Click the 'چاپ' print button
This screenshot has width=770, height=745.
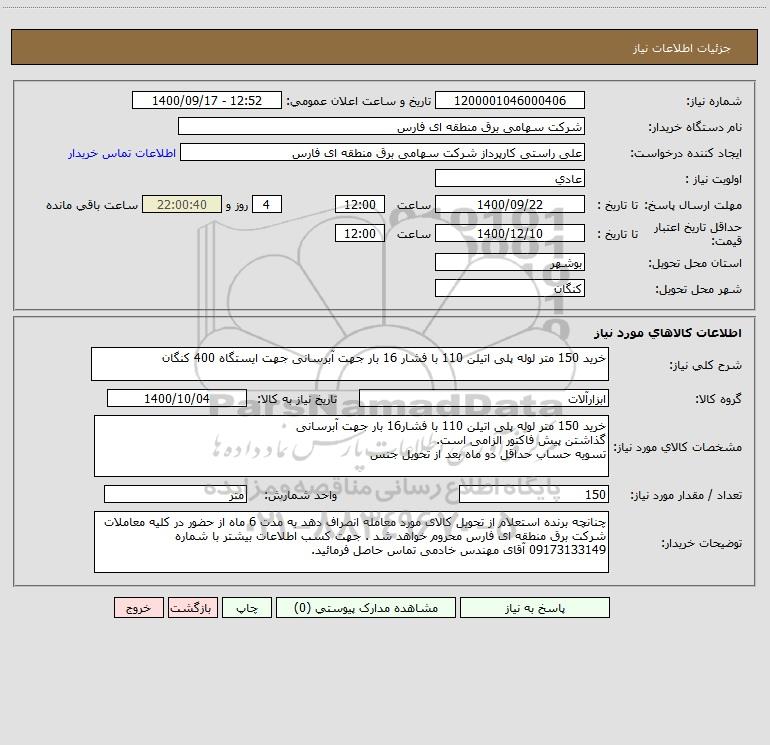pyautogui.click(x=247, y=607)
